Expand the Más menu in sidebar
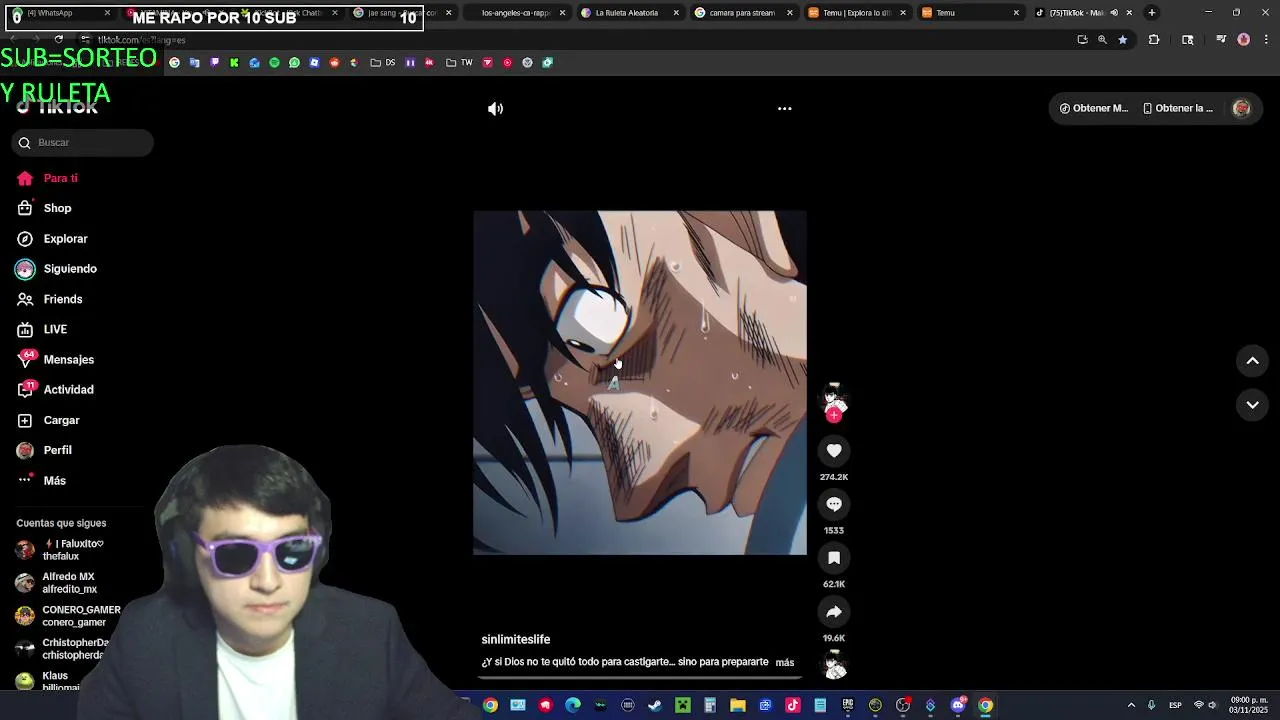 41,481
